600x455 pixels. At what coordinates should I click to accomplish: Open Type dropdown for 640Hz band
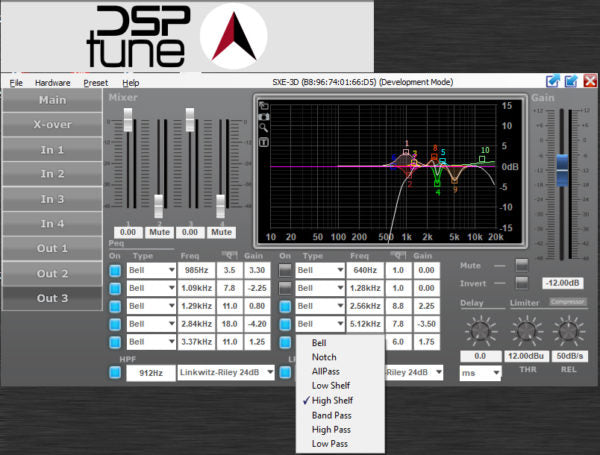(x=320, y=270)
